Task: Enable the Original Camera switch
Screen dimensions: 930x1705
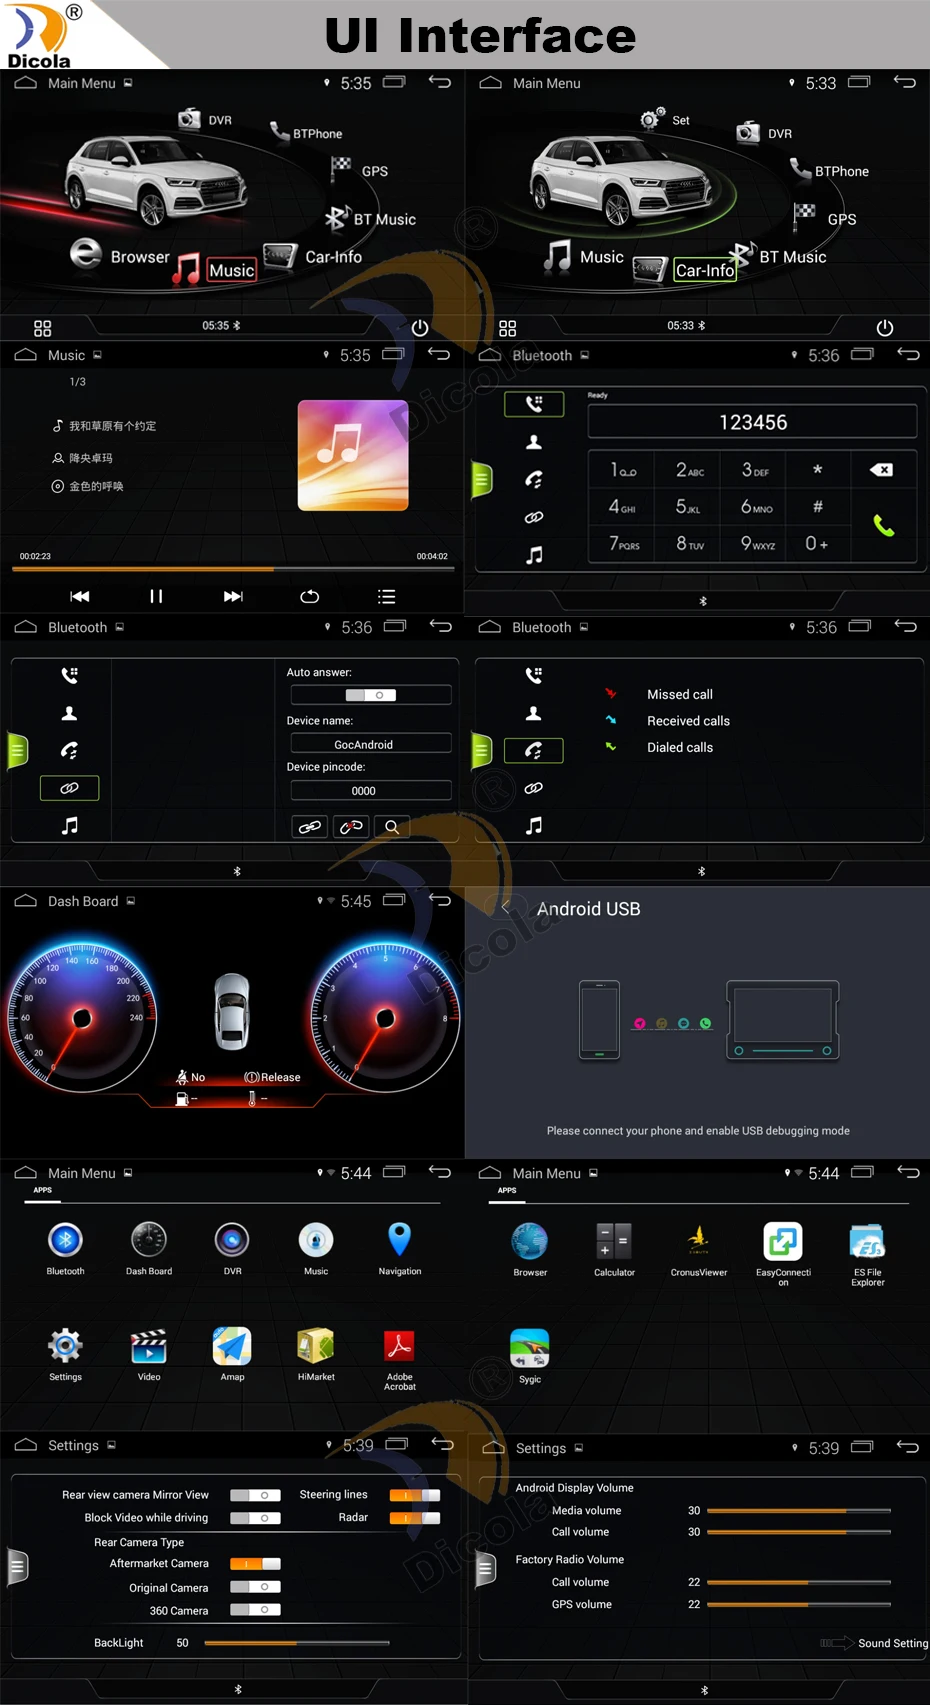Action: point(255,1587)
